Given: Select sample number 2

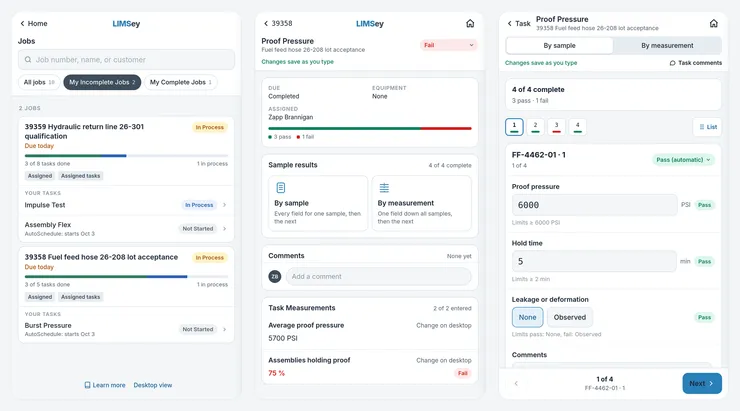Looking at the screenshot, I should point(535,126).
